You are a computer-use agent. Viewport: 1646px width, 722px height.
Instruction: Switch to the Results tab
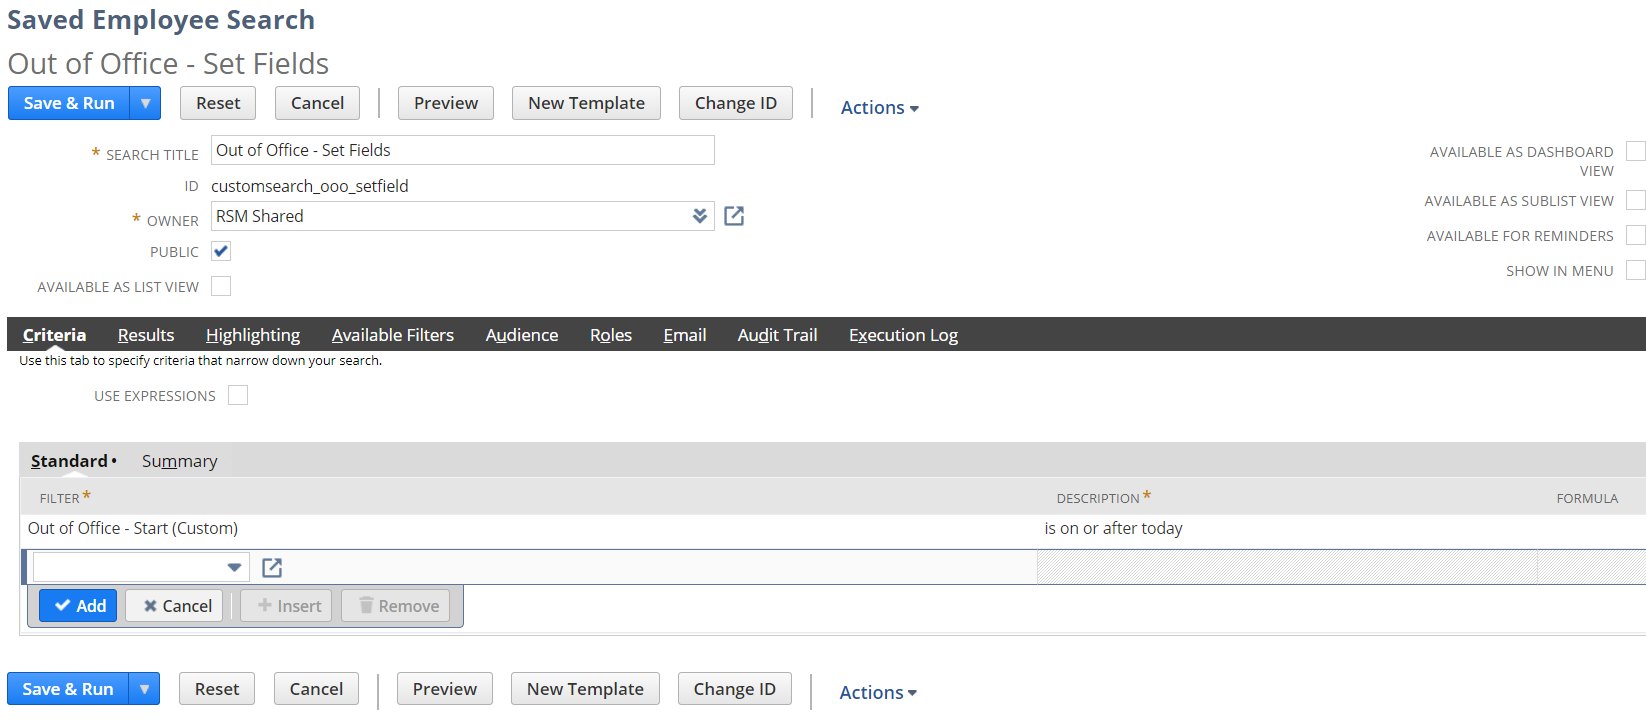coord(146,335)
